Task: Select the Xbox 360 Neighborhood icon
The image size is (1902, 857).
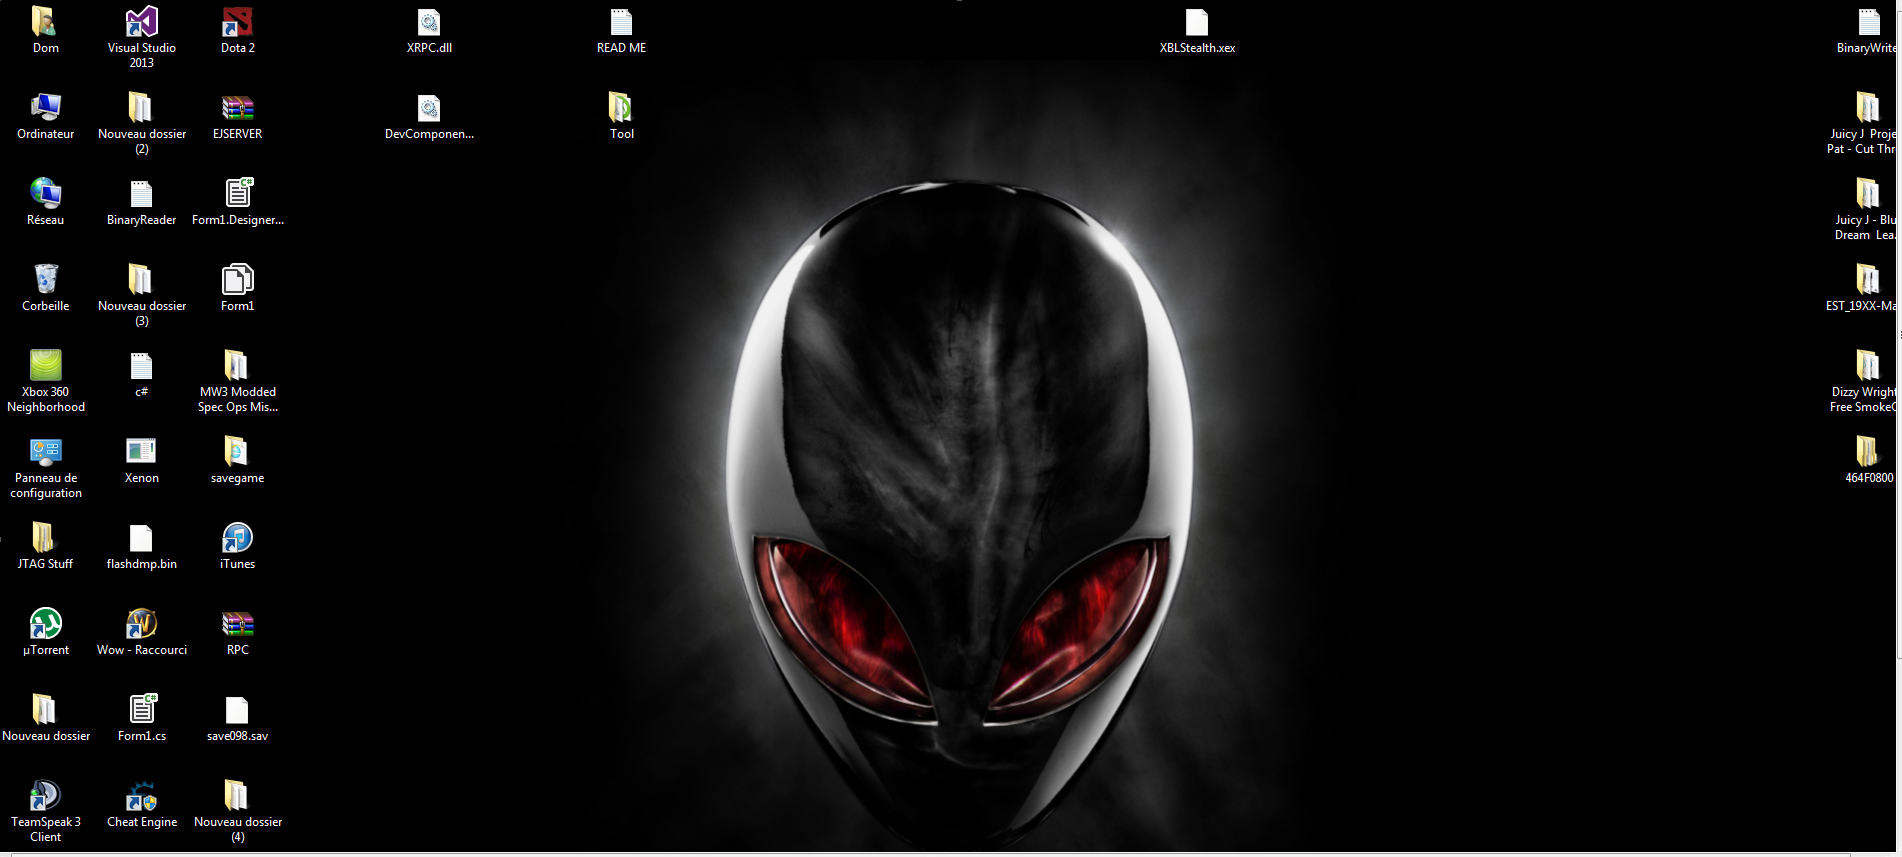Action: click(x=46, y=366)
